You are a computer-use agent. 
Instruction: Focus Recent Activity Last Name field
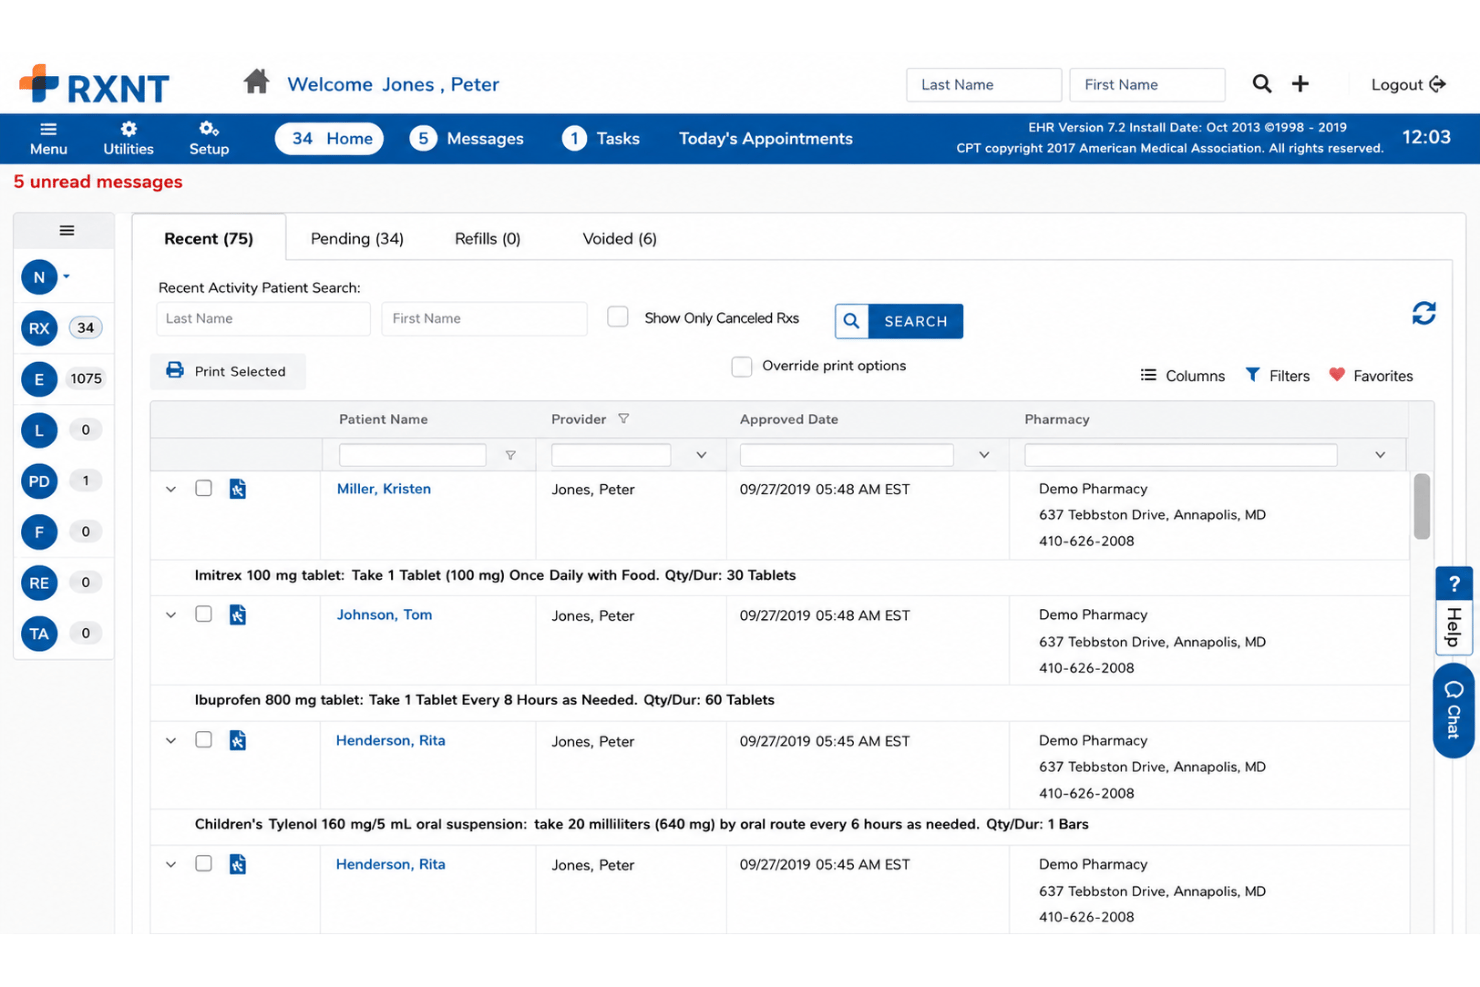[263, 319]
